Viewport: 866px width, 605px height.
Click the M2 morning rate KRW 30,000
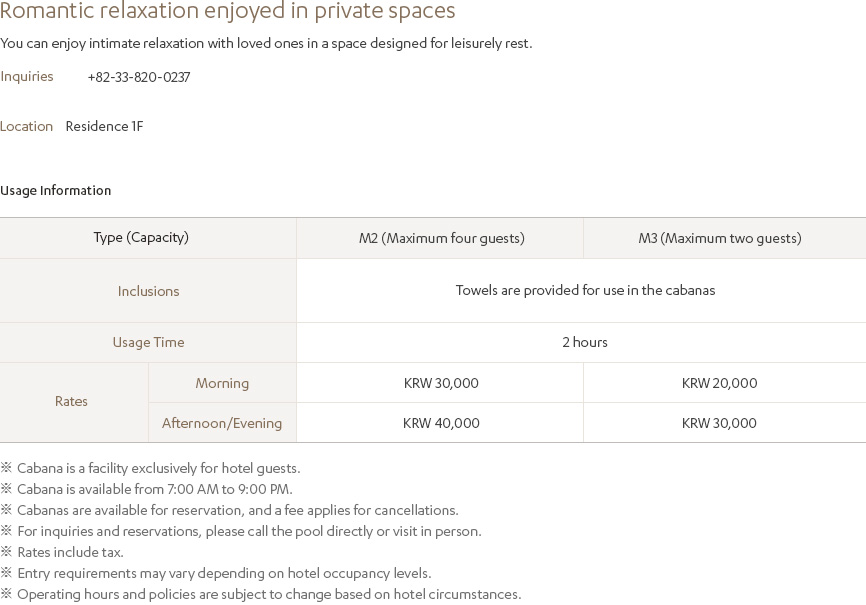[441, 383]
